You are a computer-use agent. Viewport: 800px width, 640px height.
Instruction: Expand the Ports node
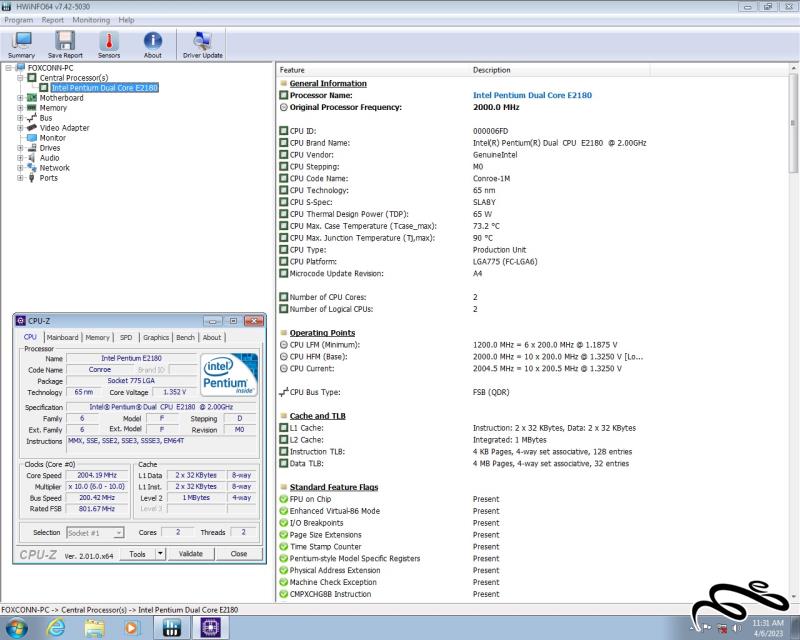pyautogui.click(x=20, y=178)
